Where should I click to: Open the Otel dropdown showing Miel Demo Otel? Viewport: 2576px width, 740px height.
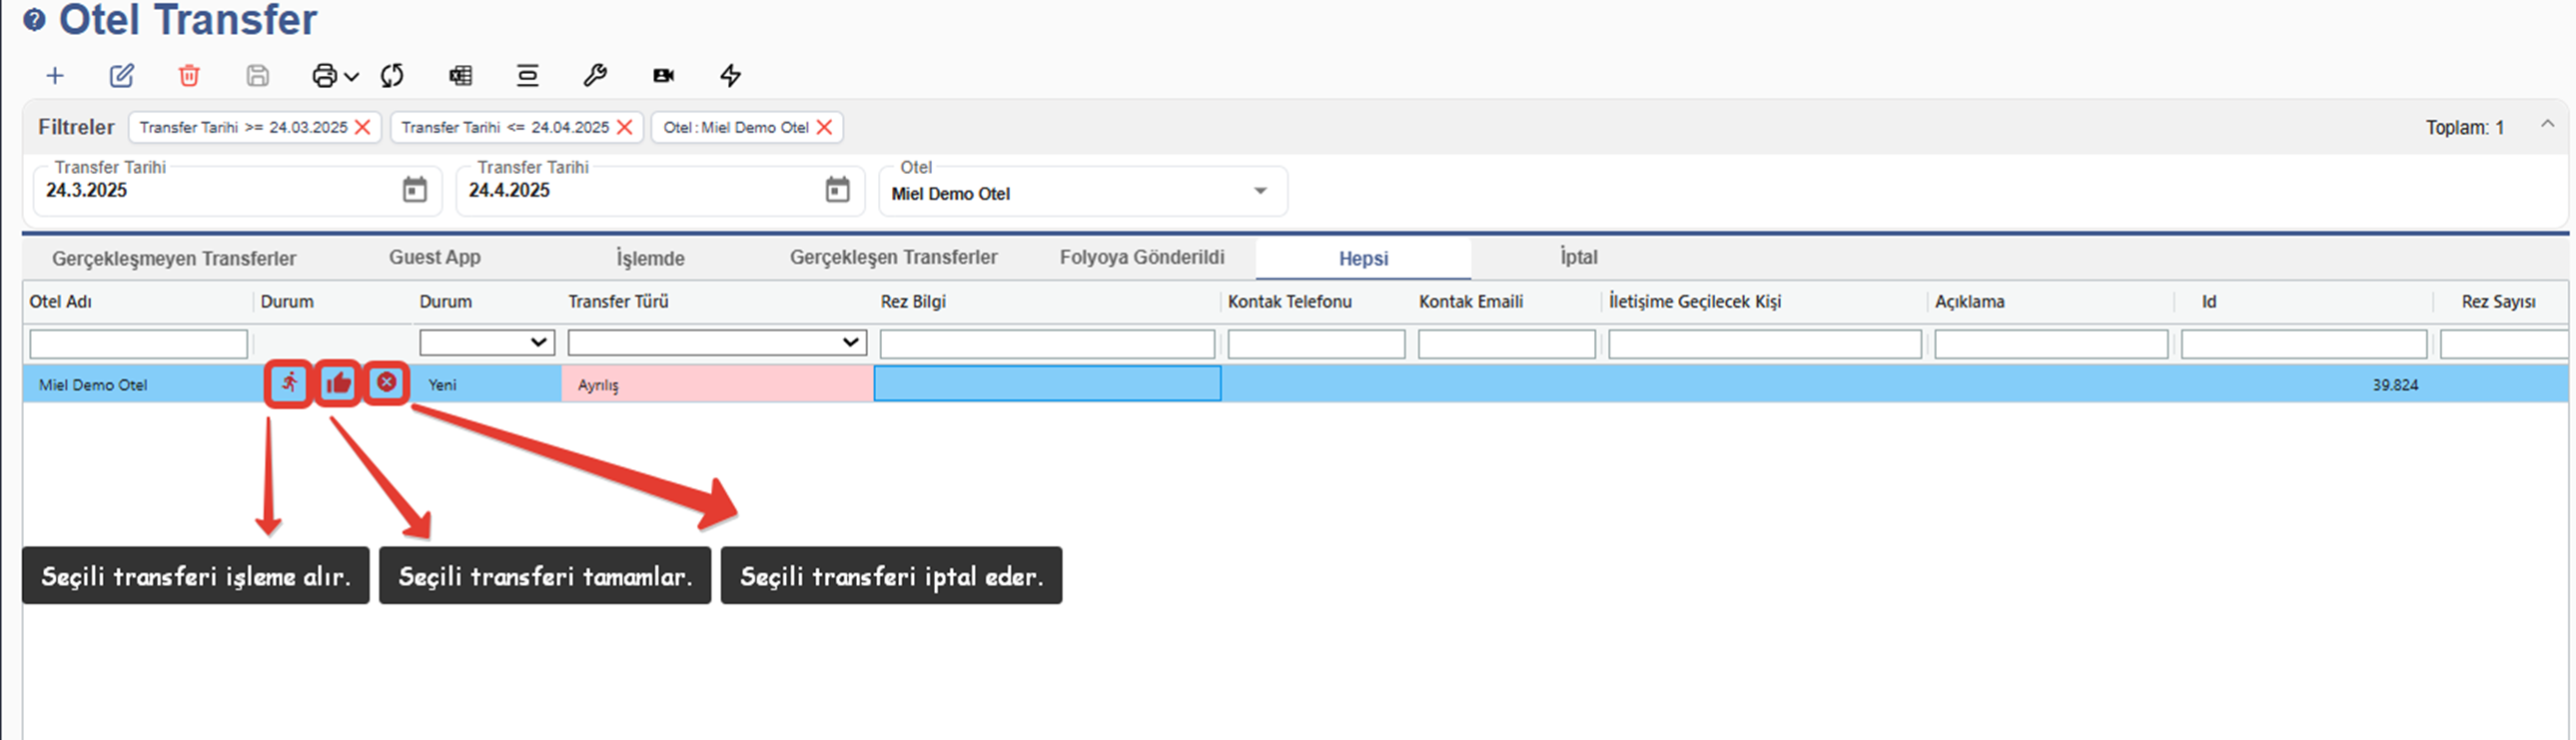pos(1260,192)
